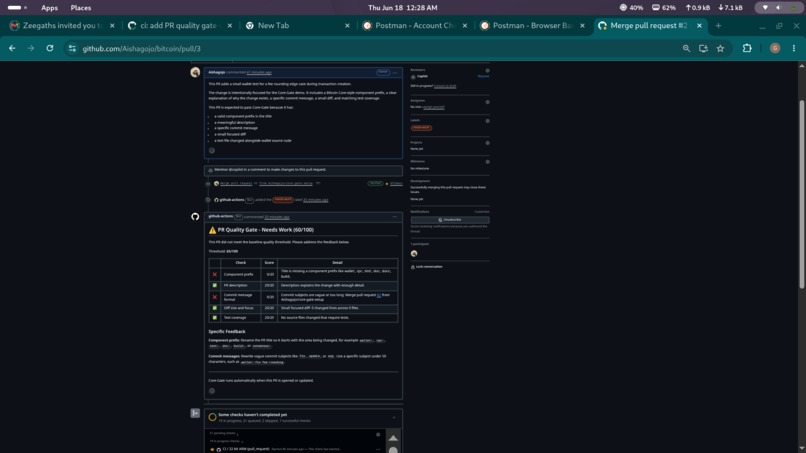Click the 'Component prefix' table cell
The image size is (806, 453).
pyautogui.click(x=241, y=274)
